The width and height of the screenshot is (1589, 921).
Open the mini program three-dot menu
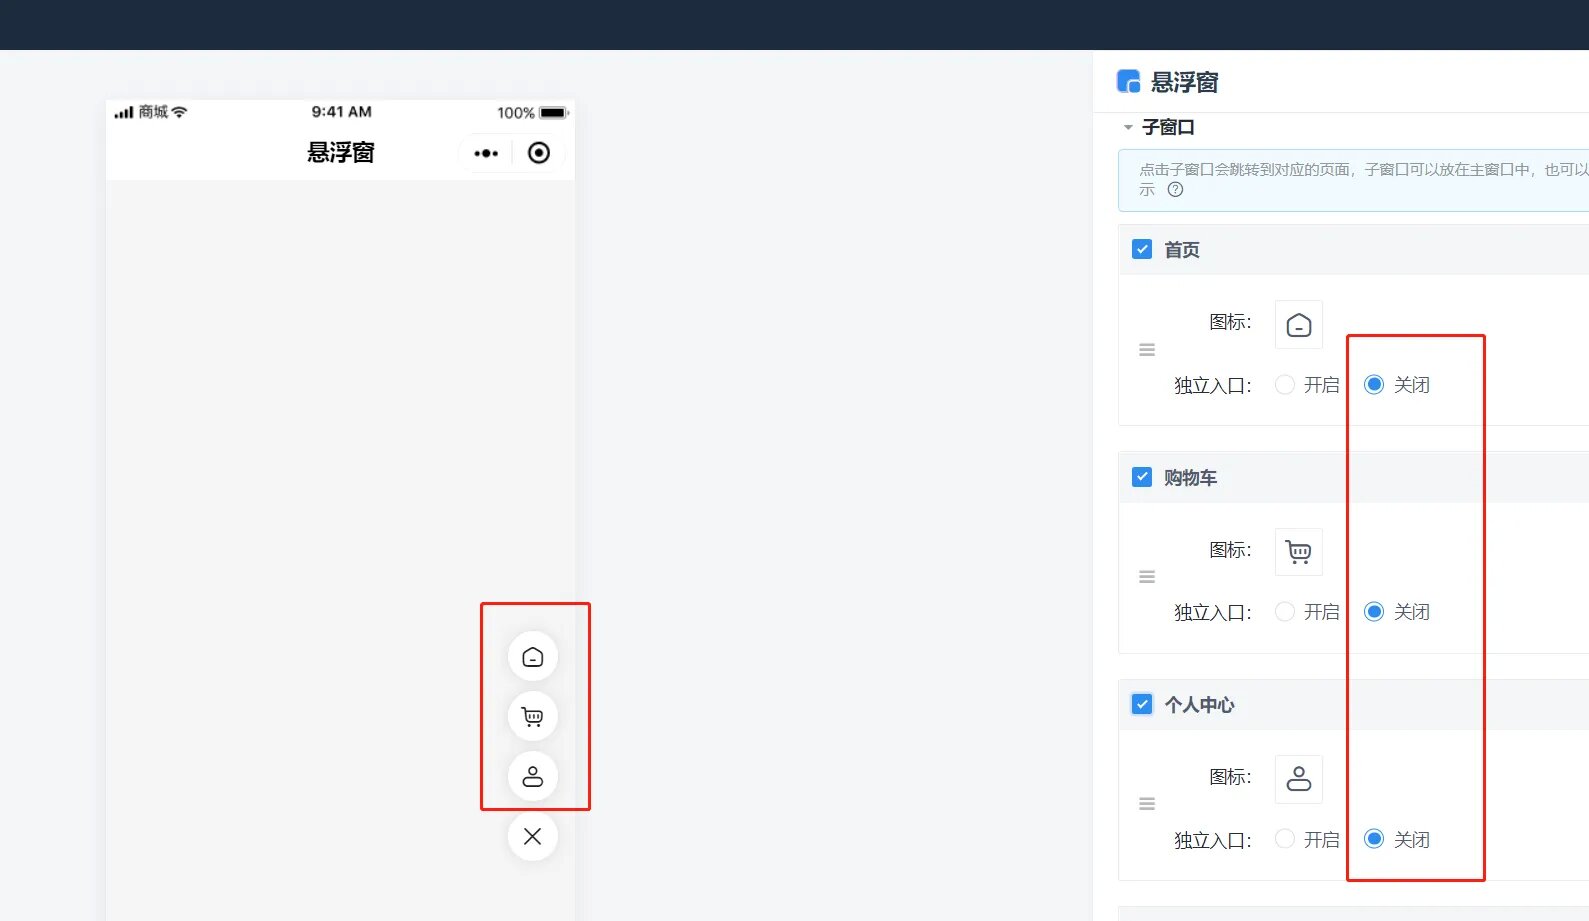[x=486, y=153]
